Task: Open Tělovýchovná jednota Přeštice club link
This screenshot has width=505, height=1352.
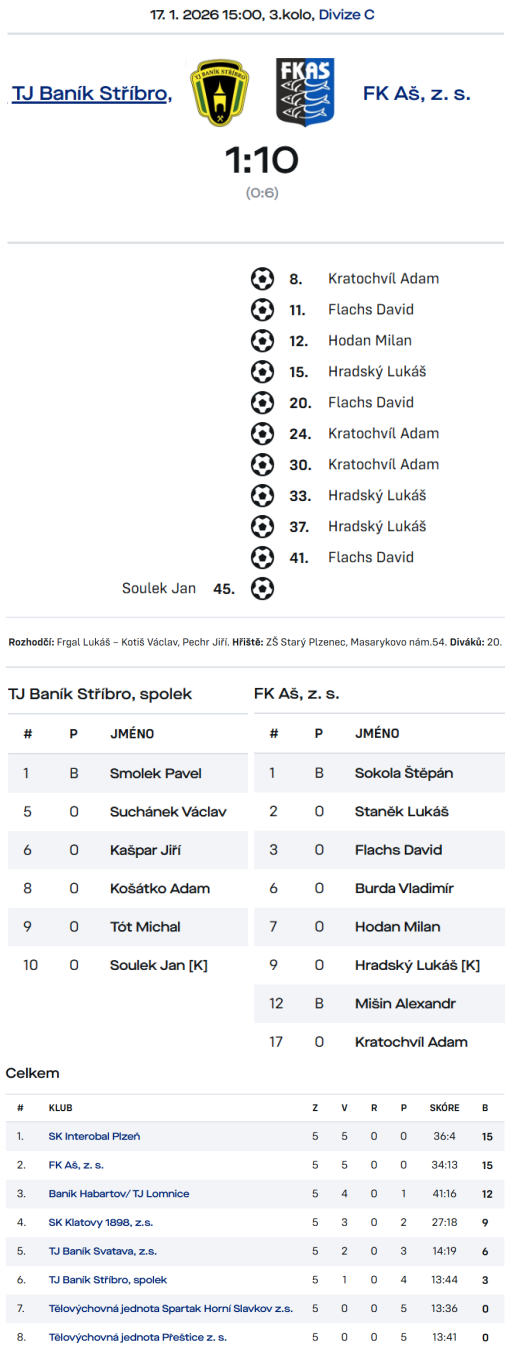Action: pyautogui.click(x=138, y=1337)
